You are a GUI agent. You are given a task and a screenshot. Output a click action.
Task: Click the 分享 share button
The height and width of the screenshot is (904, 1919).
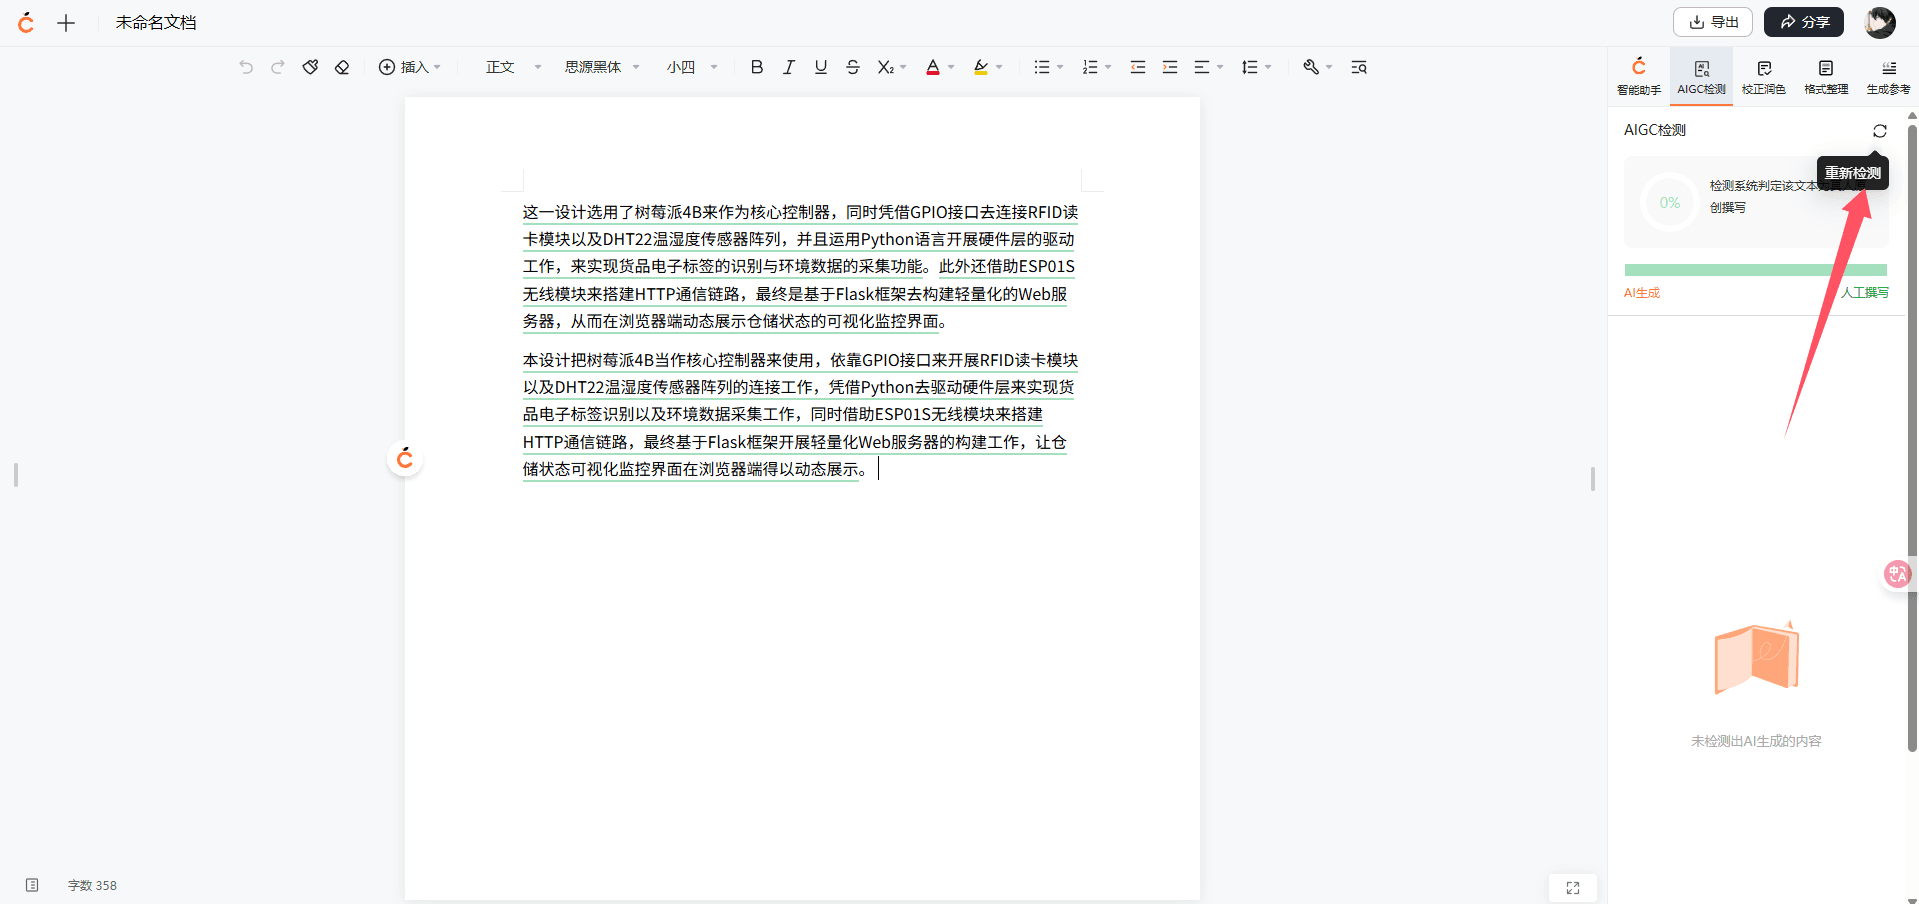(x=1803, y=21)
